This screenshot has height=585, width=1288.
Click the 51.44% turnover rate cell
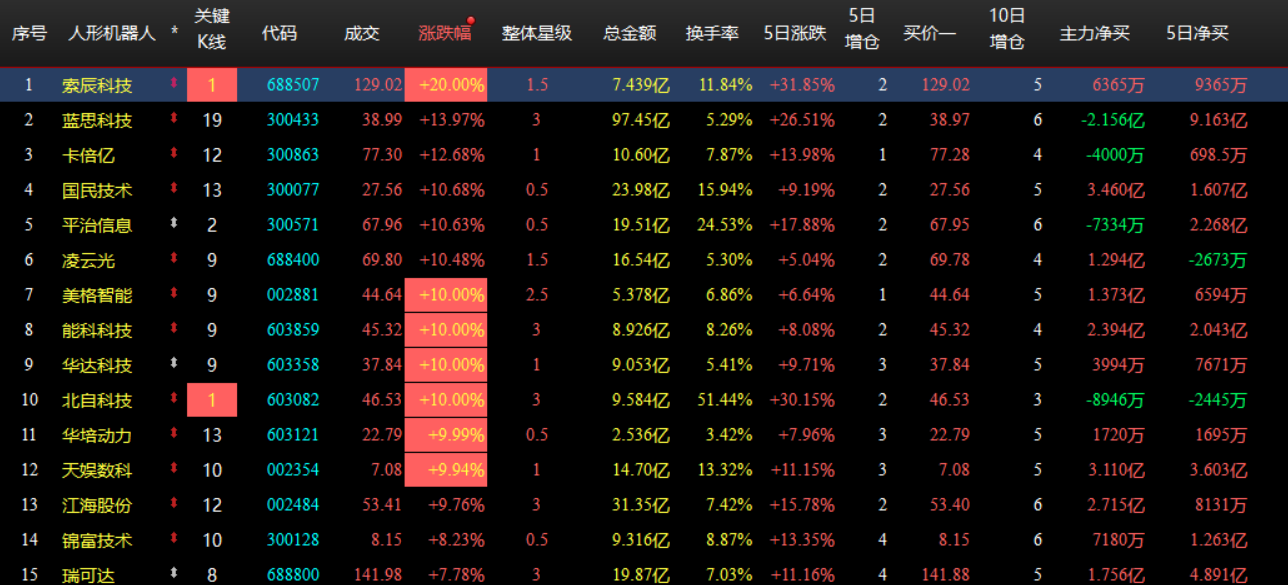click(725, 400)
